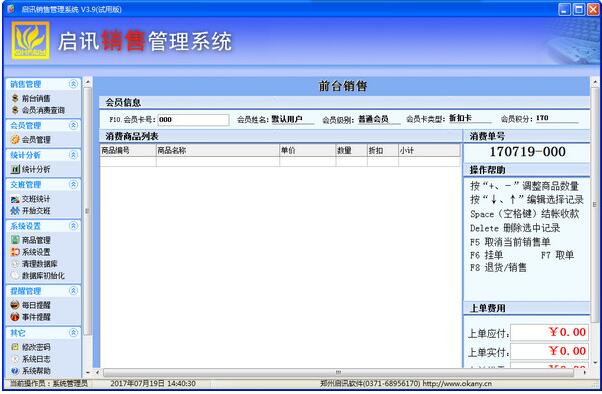
Task: Click sidebar scrollbar up arrow
Action: pos(88,82)
